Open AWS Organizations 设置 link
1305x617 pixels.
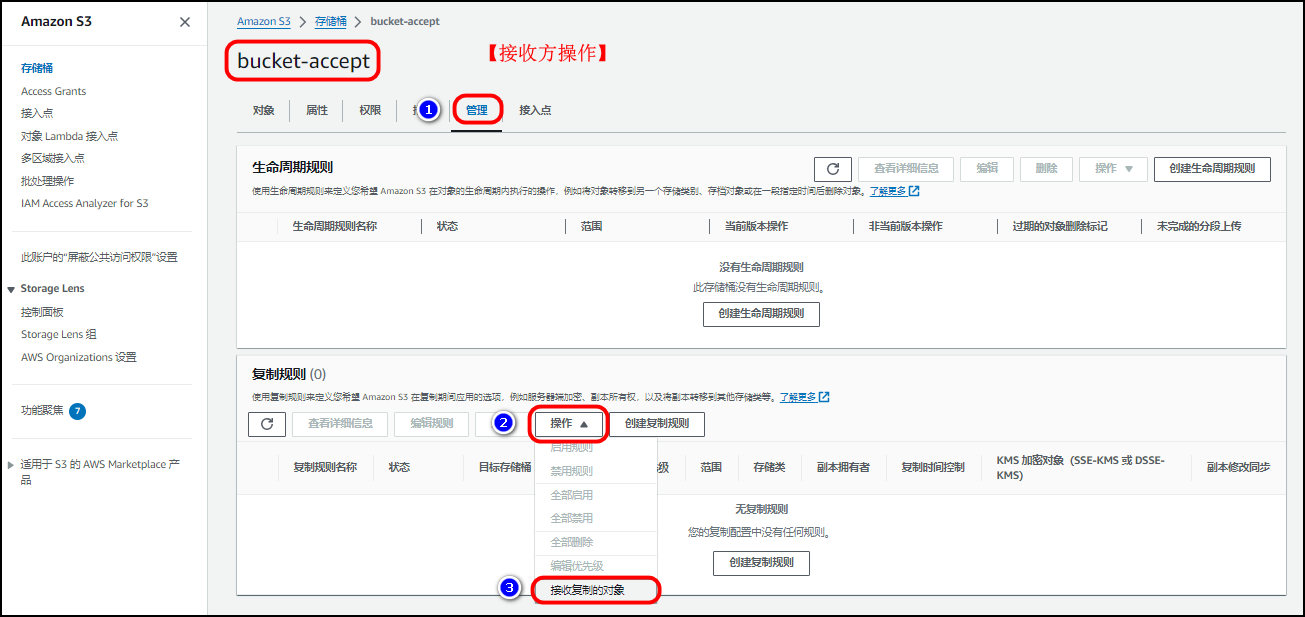[x=79, y=357]
